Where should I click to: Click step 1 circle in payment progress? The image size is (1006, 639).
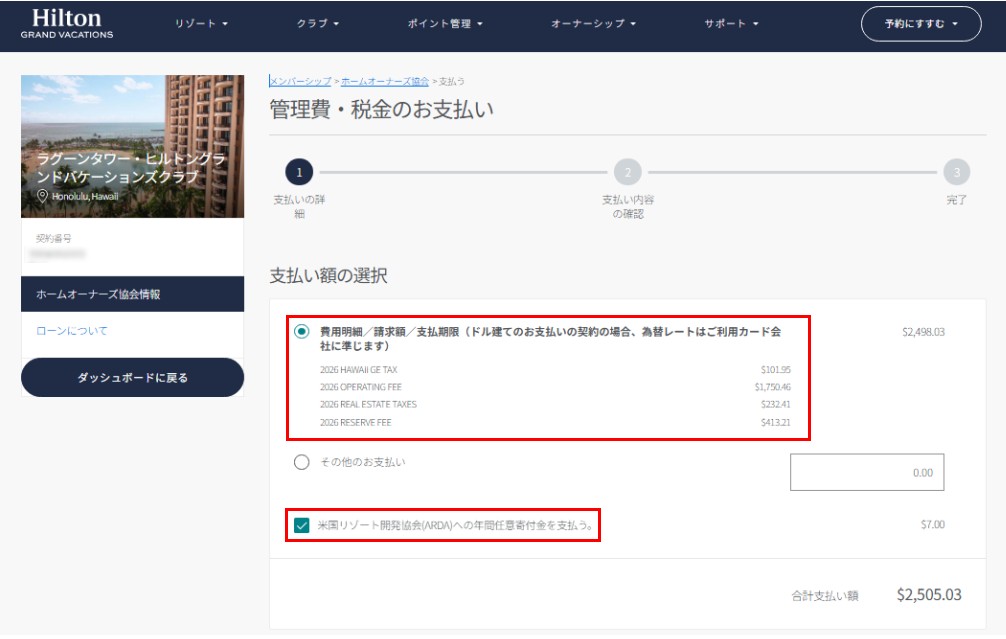298,172
